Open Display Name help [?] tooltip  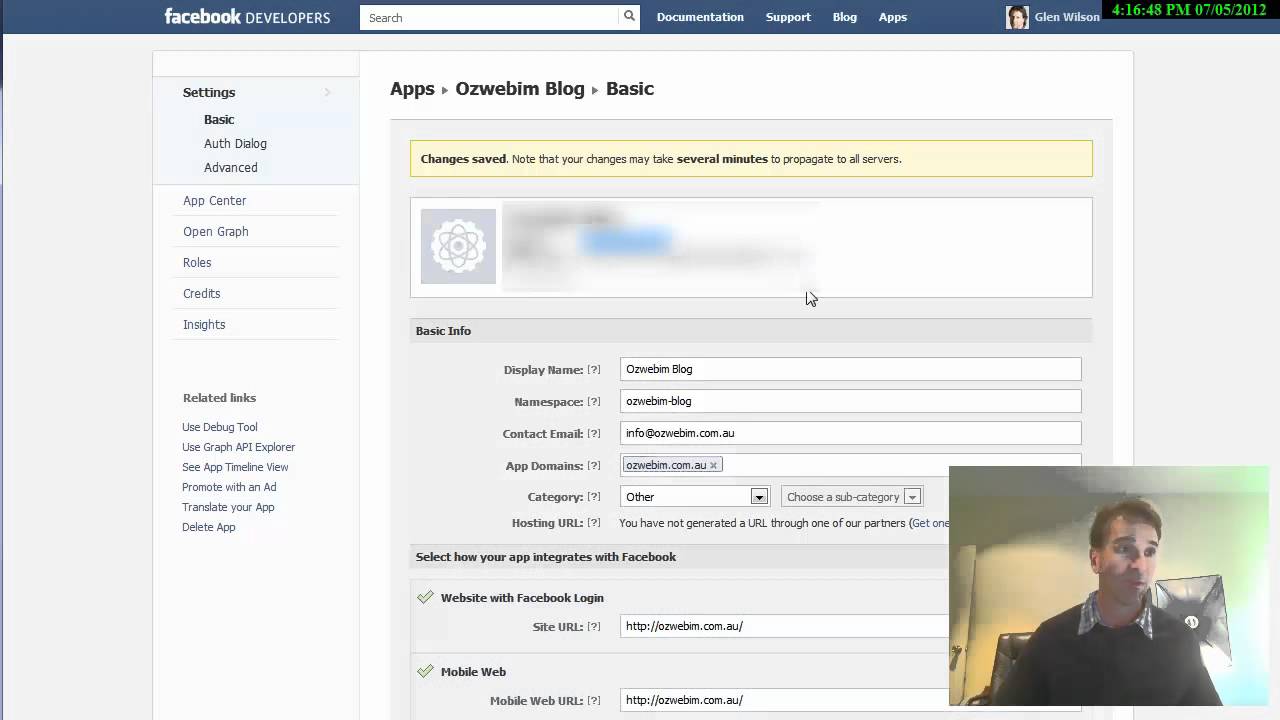(594, 370)
